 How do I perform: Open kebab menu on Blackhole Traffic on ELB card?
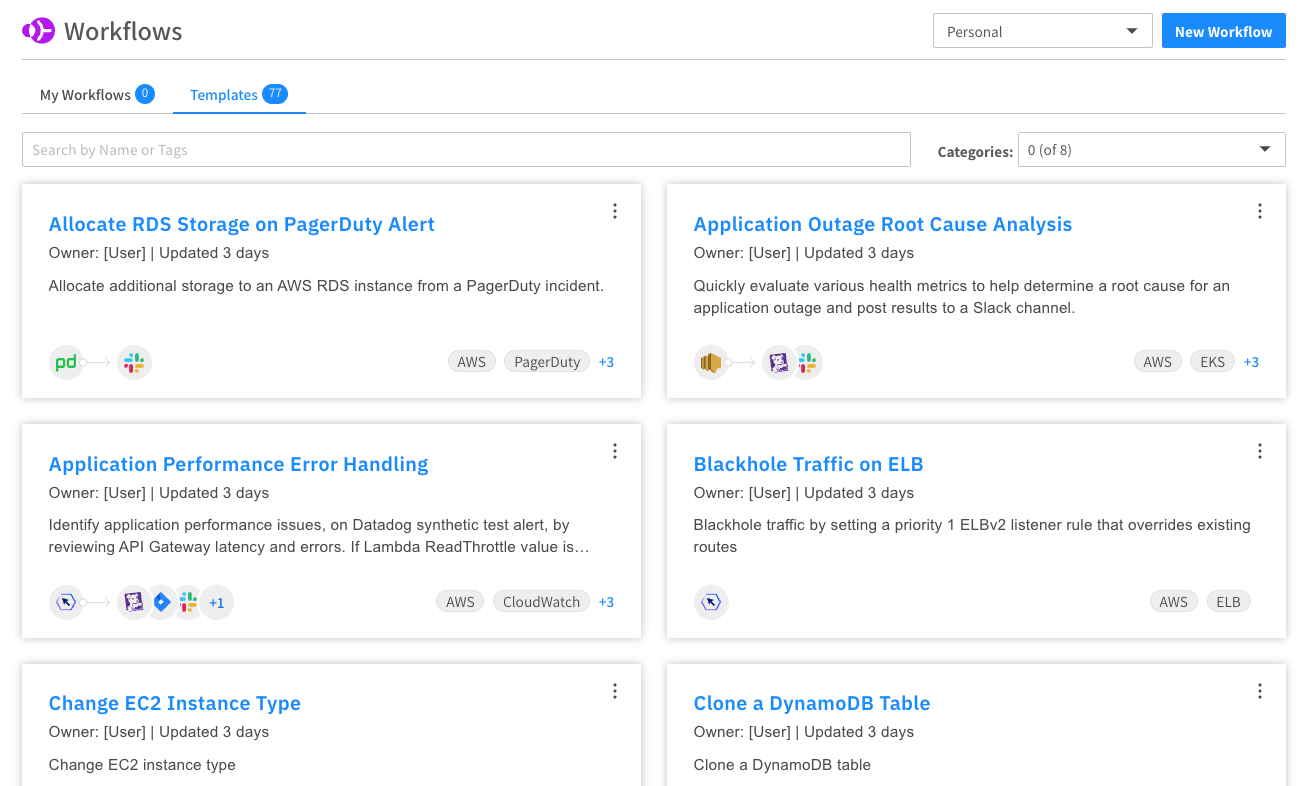(1260, 451)
